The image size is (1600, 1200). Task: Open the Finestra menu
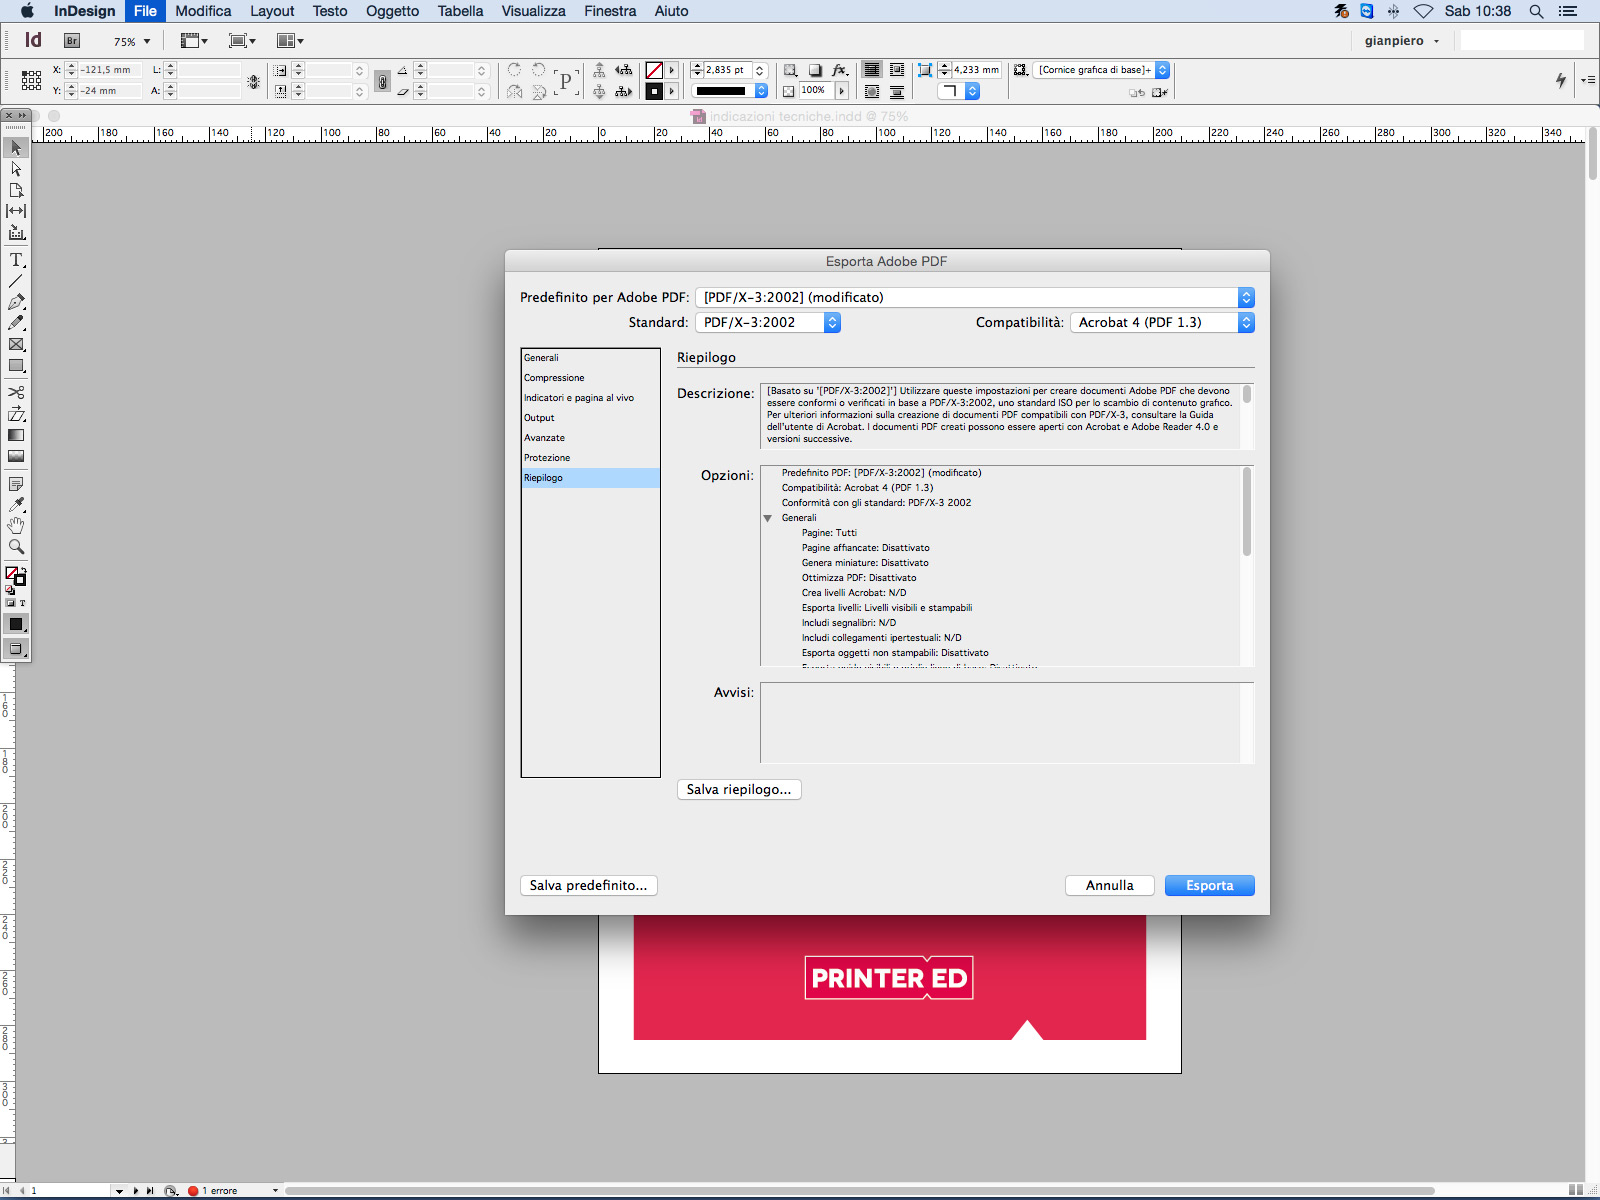tap(610, 11)
